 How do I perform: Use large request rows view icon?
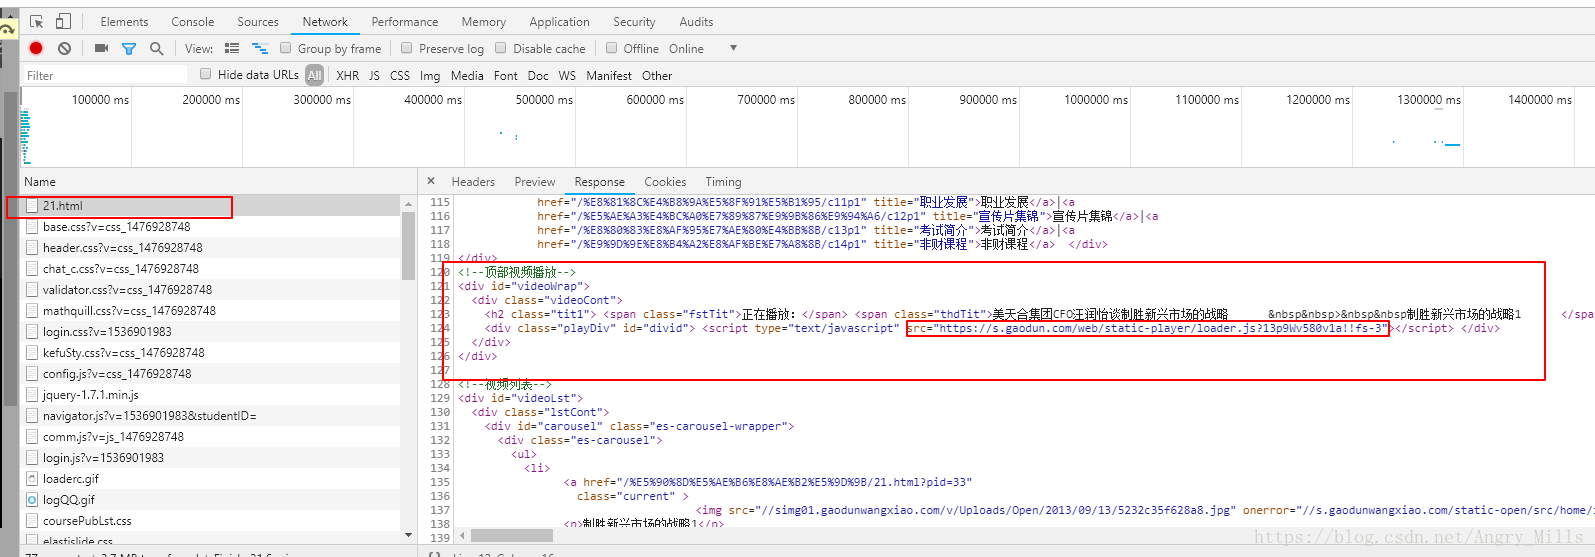(x=232, y=48)
